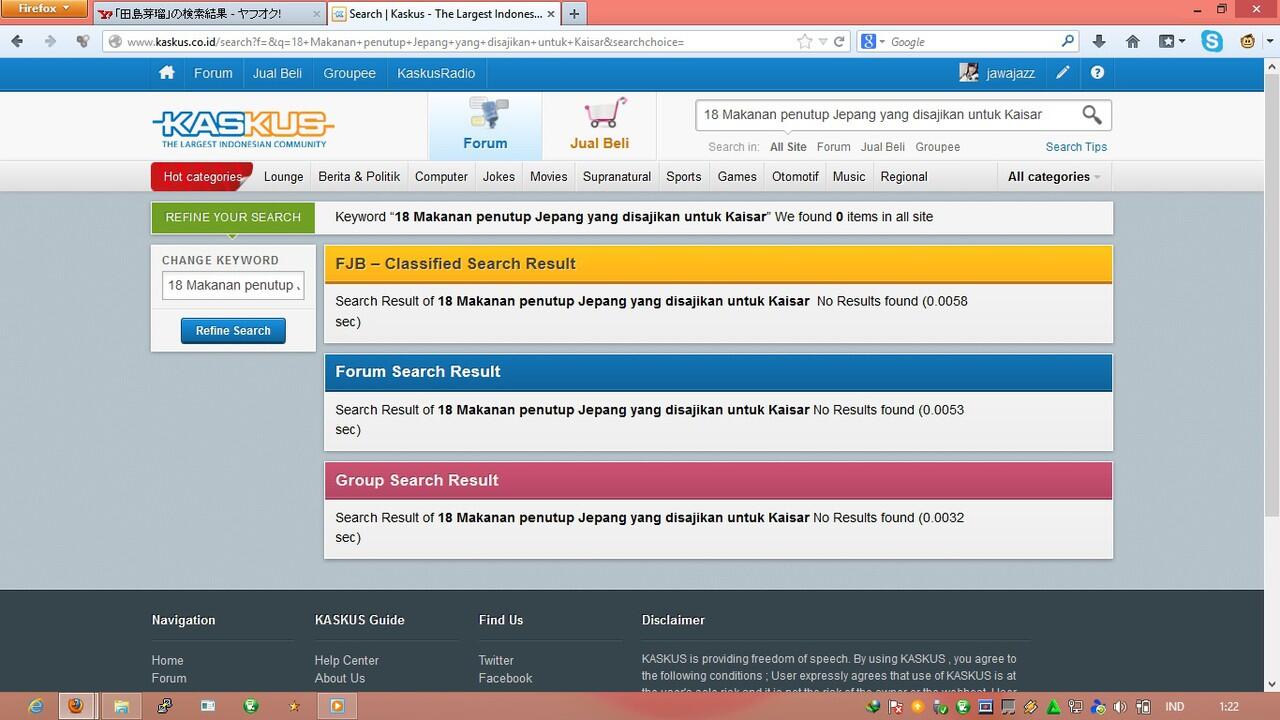Click the monkey face addon icon
Viewport: 1280px width, 720px height.
click(x=1247, y=41)
